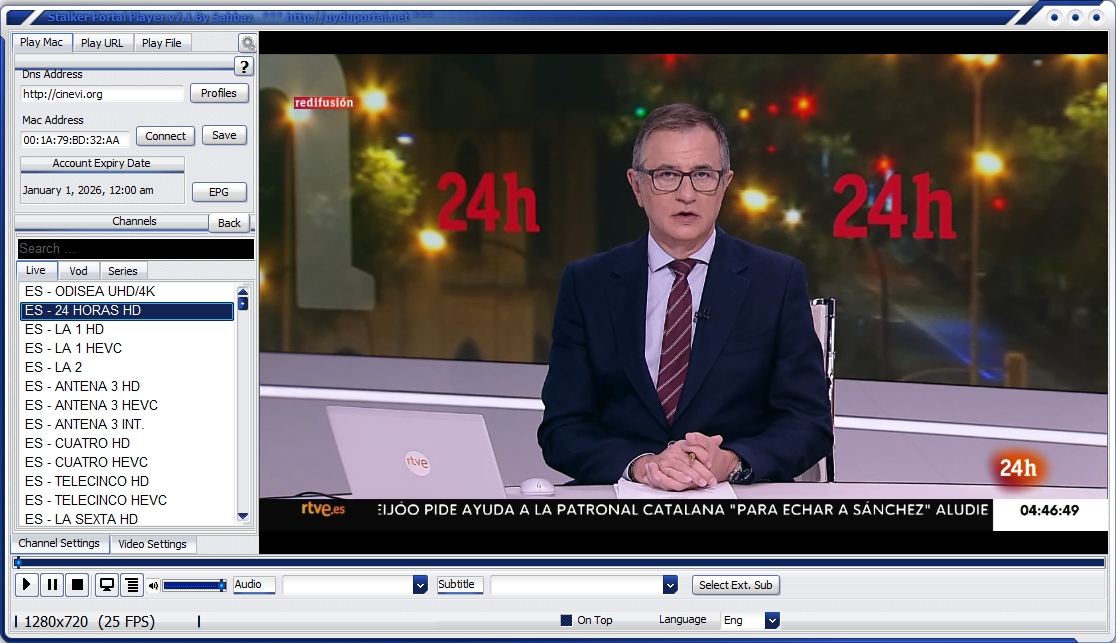Screen dimensions: 1116x643
Task: Switch to the Play URL tab
Action: point(102,43)
